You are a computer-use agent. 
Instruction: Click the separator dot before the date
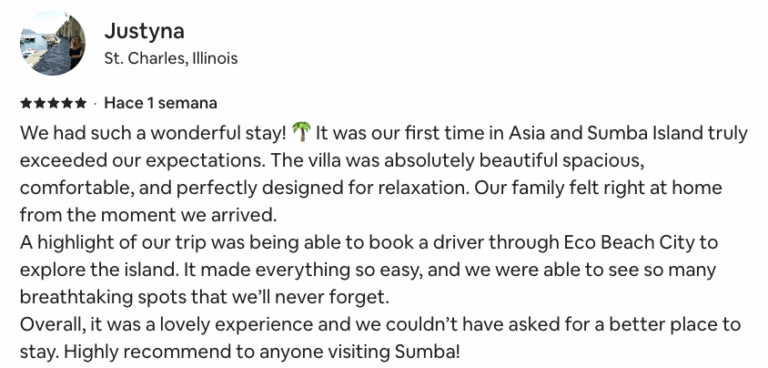[x=95, y=104]
